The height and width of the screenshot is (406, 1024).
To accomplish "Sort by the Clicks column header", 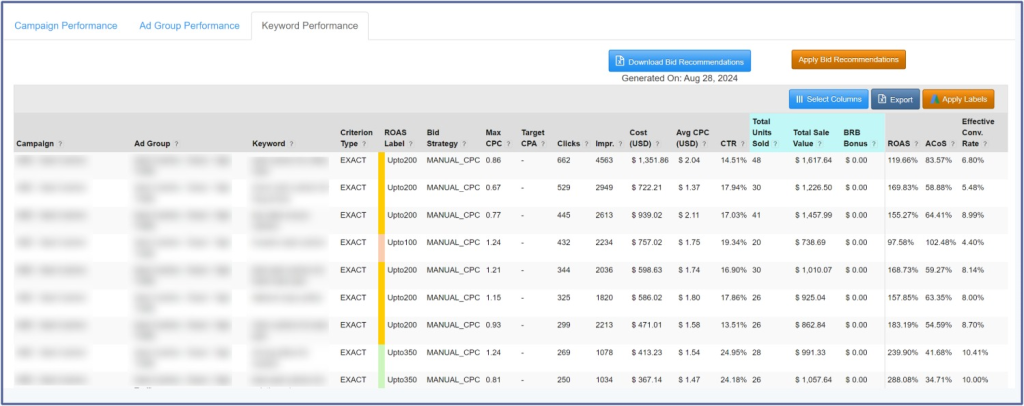I will click(568, 144).
